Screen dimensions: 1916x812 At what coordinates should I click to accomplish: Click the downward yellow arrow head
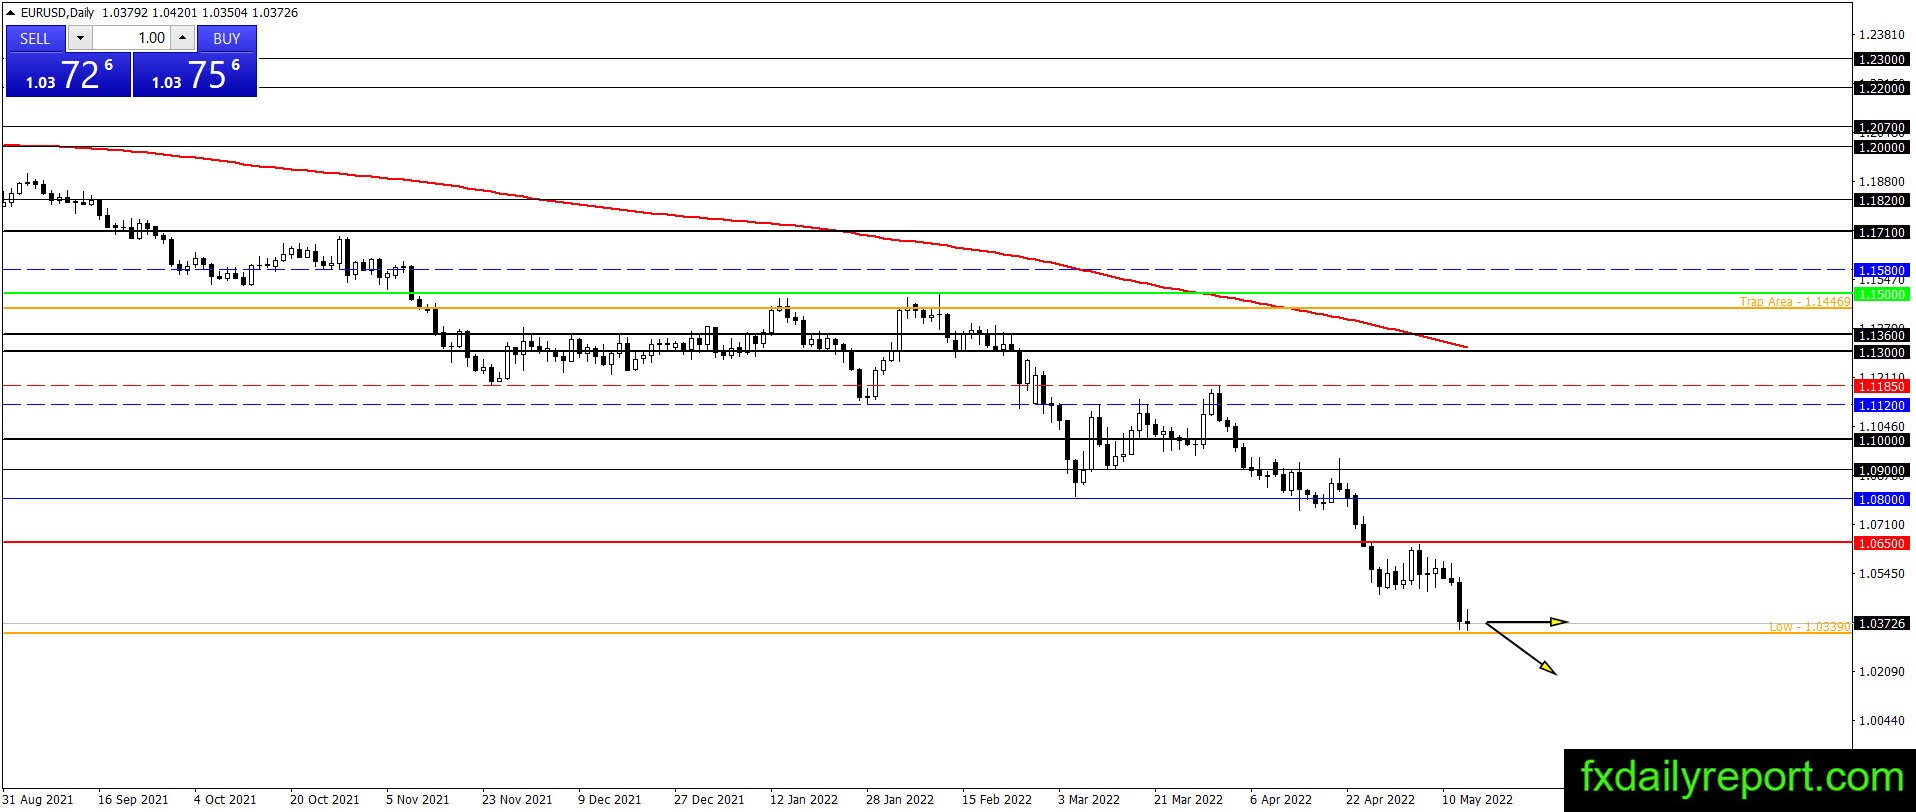[1546, 667]
